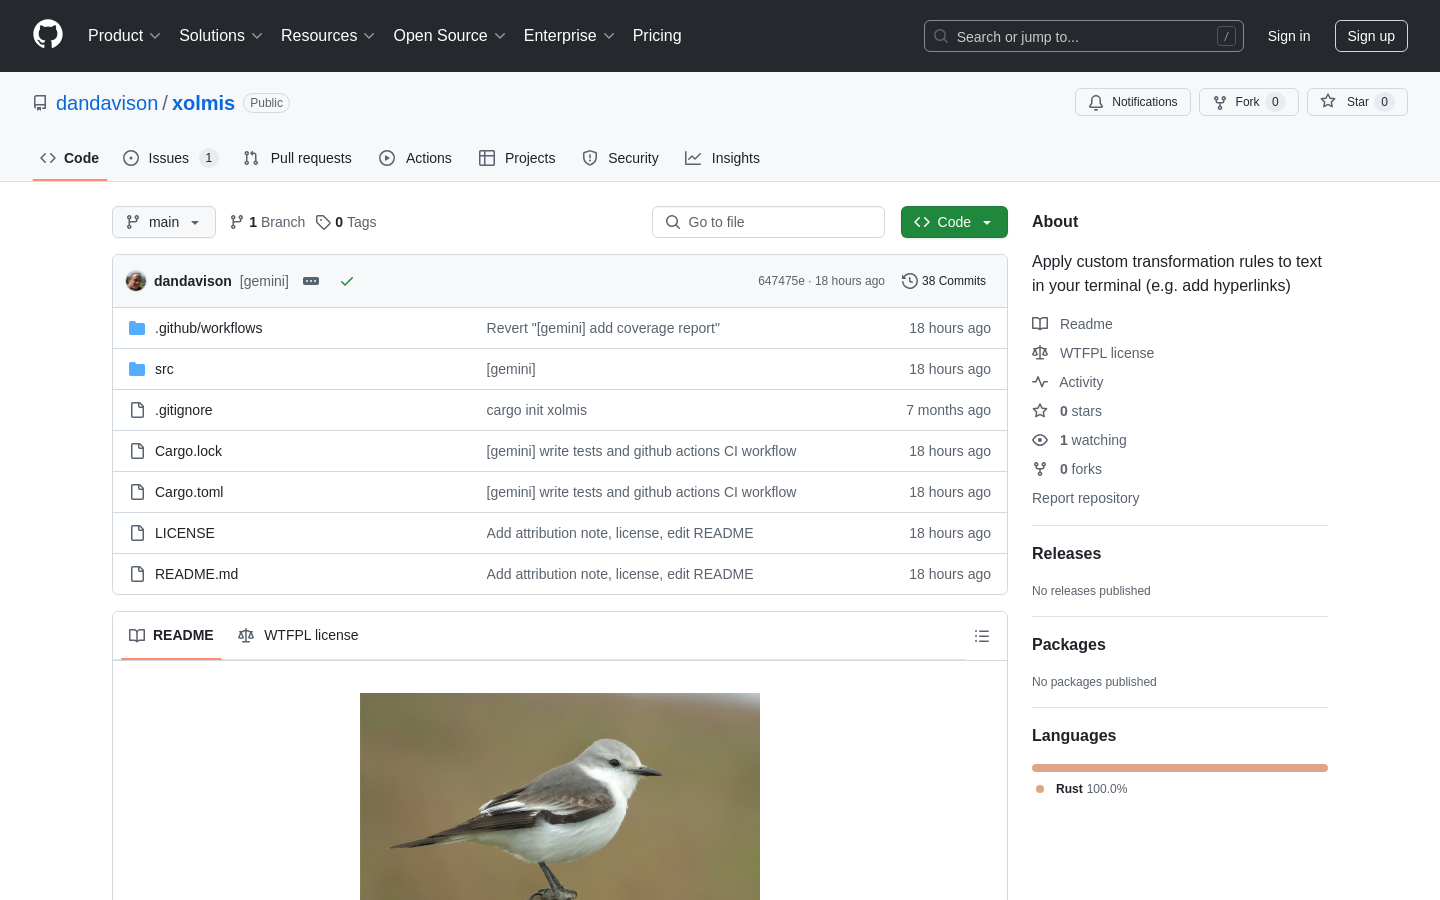
Task: Open Rust 100.0% language link
Action: (x=1081, y=789)
